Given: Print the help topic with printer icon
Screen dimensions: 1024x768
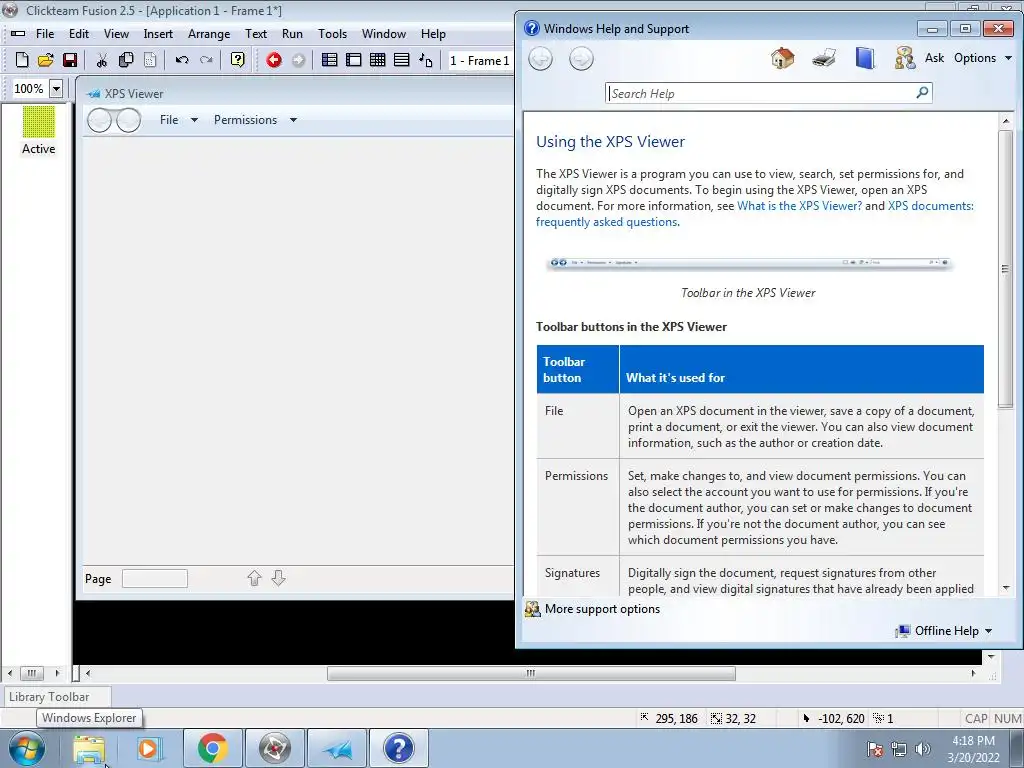Looking at the screenshot, I should 824,58.
